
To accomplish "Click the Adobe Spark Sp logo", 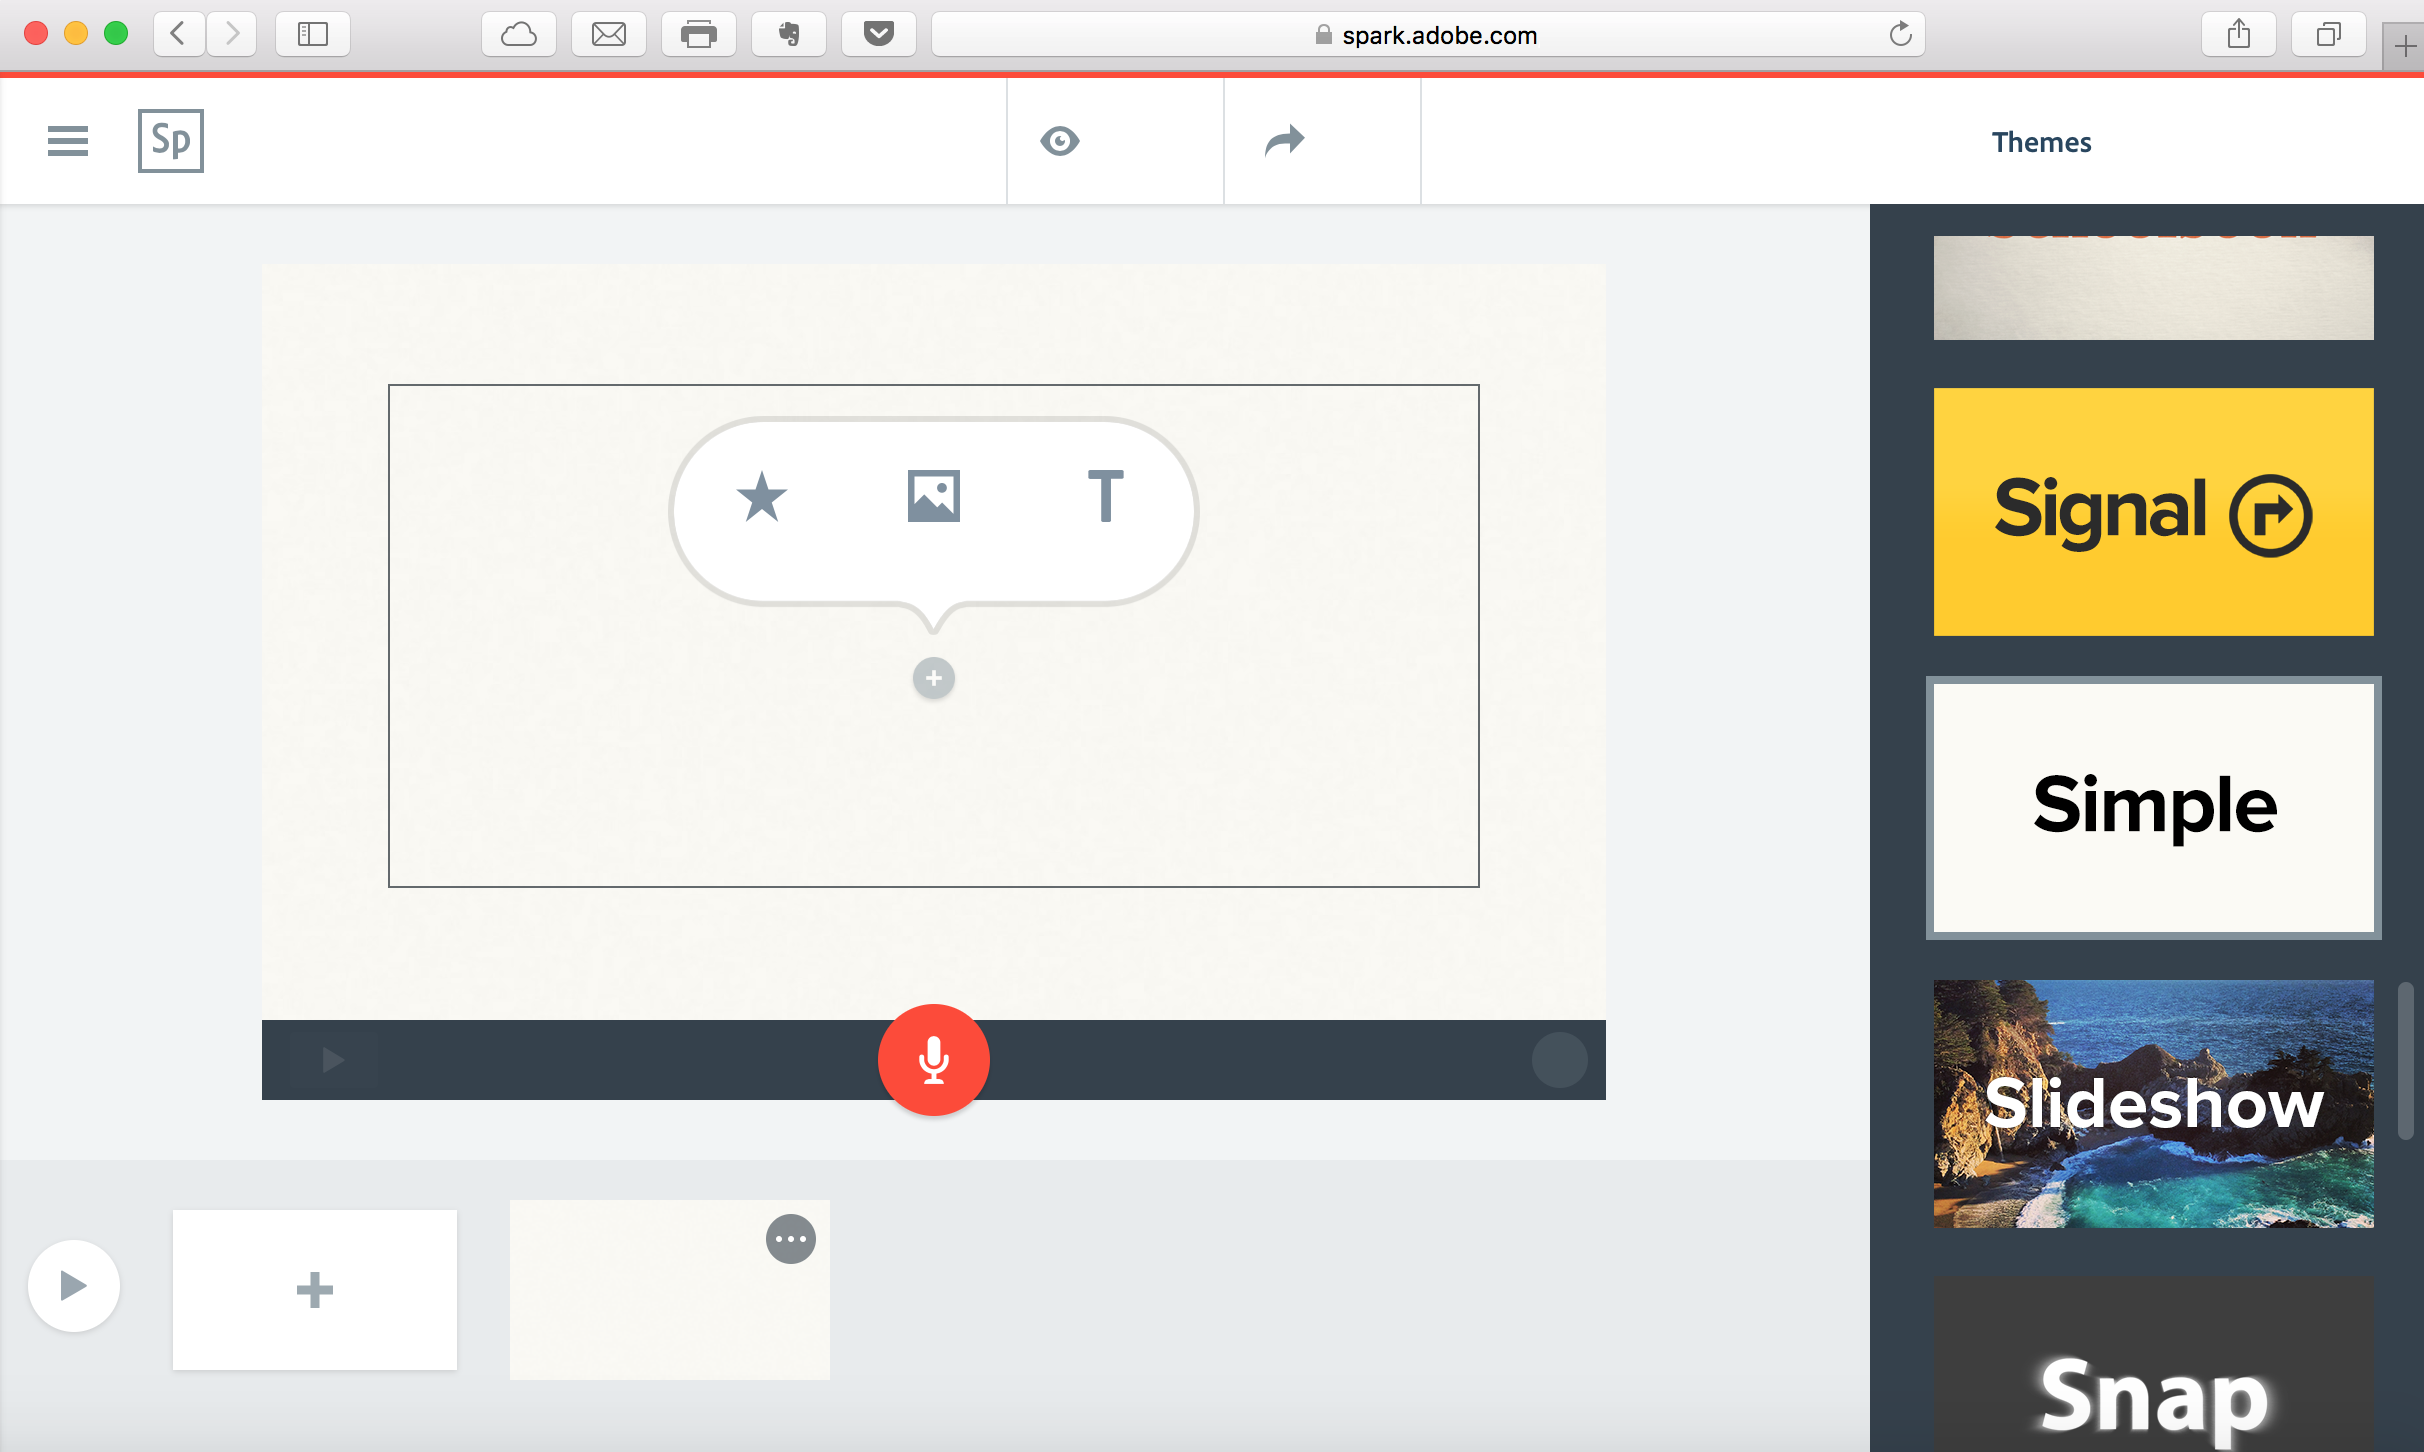I will (171, 141).
